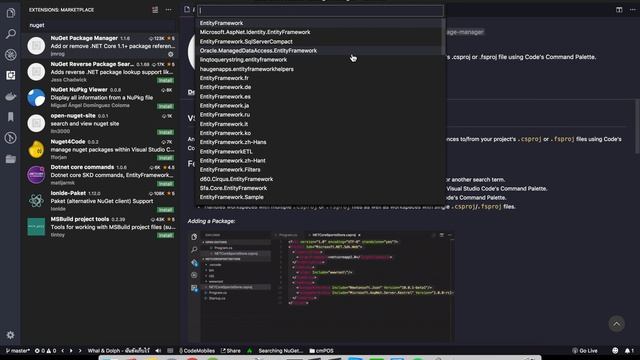Click the extension details page scrollbar

pos(637,127)
